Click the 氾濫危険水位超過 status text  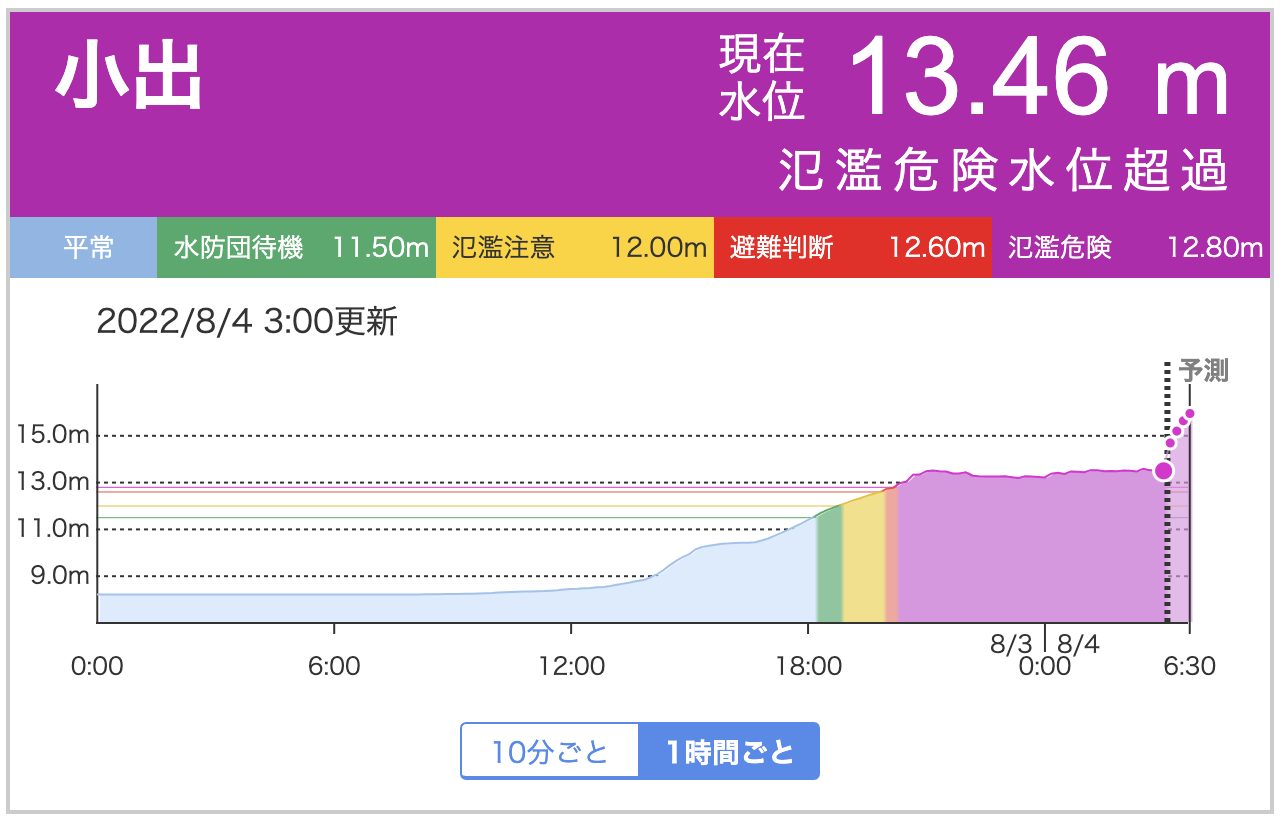click(x=1003, y=174)
